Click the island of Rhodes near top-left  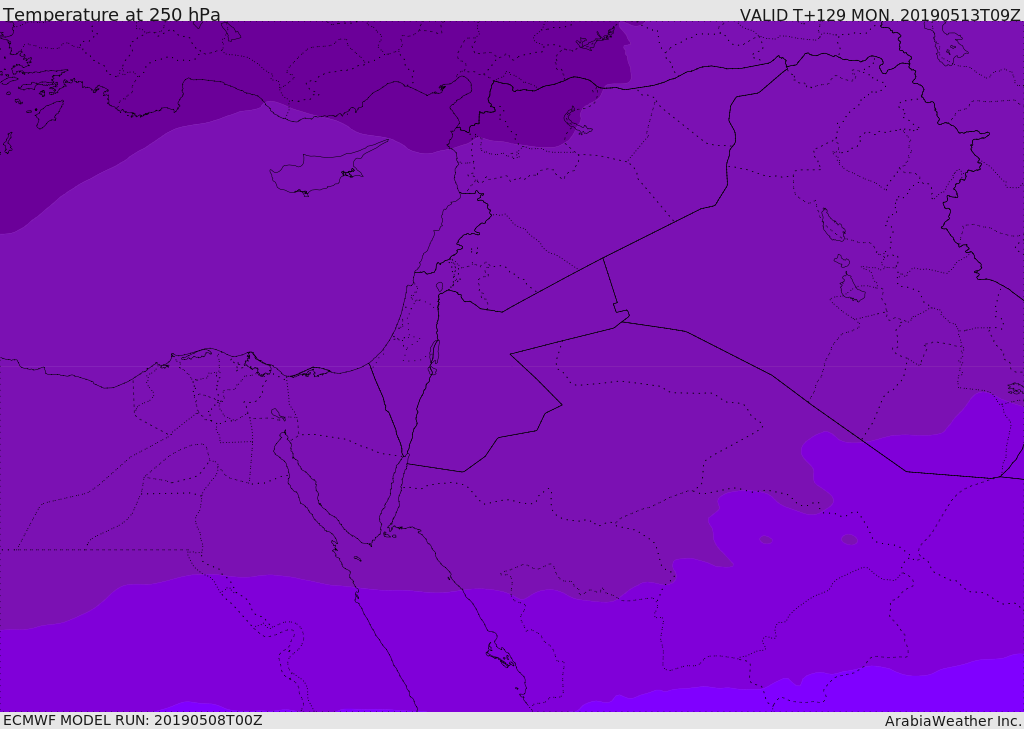[48, 113]
